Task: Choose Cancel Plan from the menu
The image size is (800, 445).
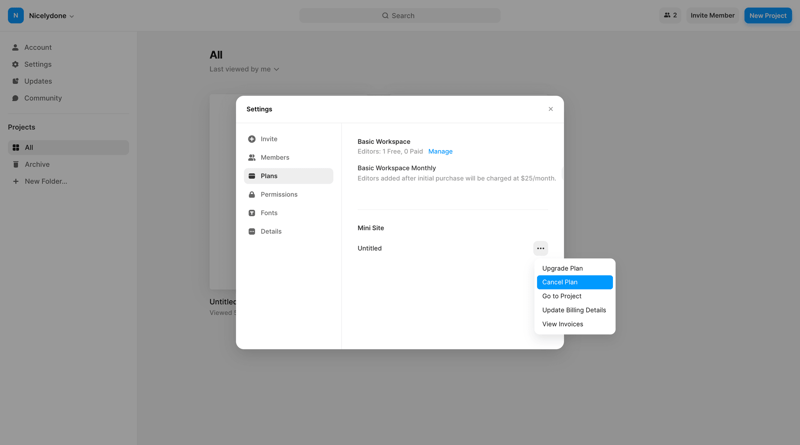Action: coord(574,282)
